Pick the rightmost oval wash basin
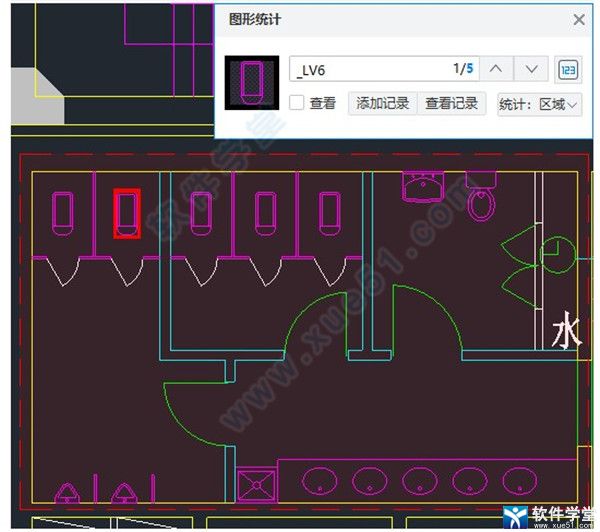600x532 pixels. click(x=512, y=481)
